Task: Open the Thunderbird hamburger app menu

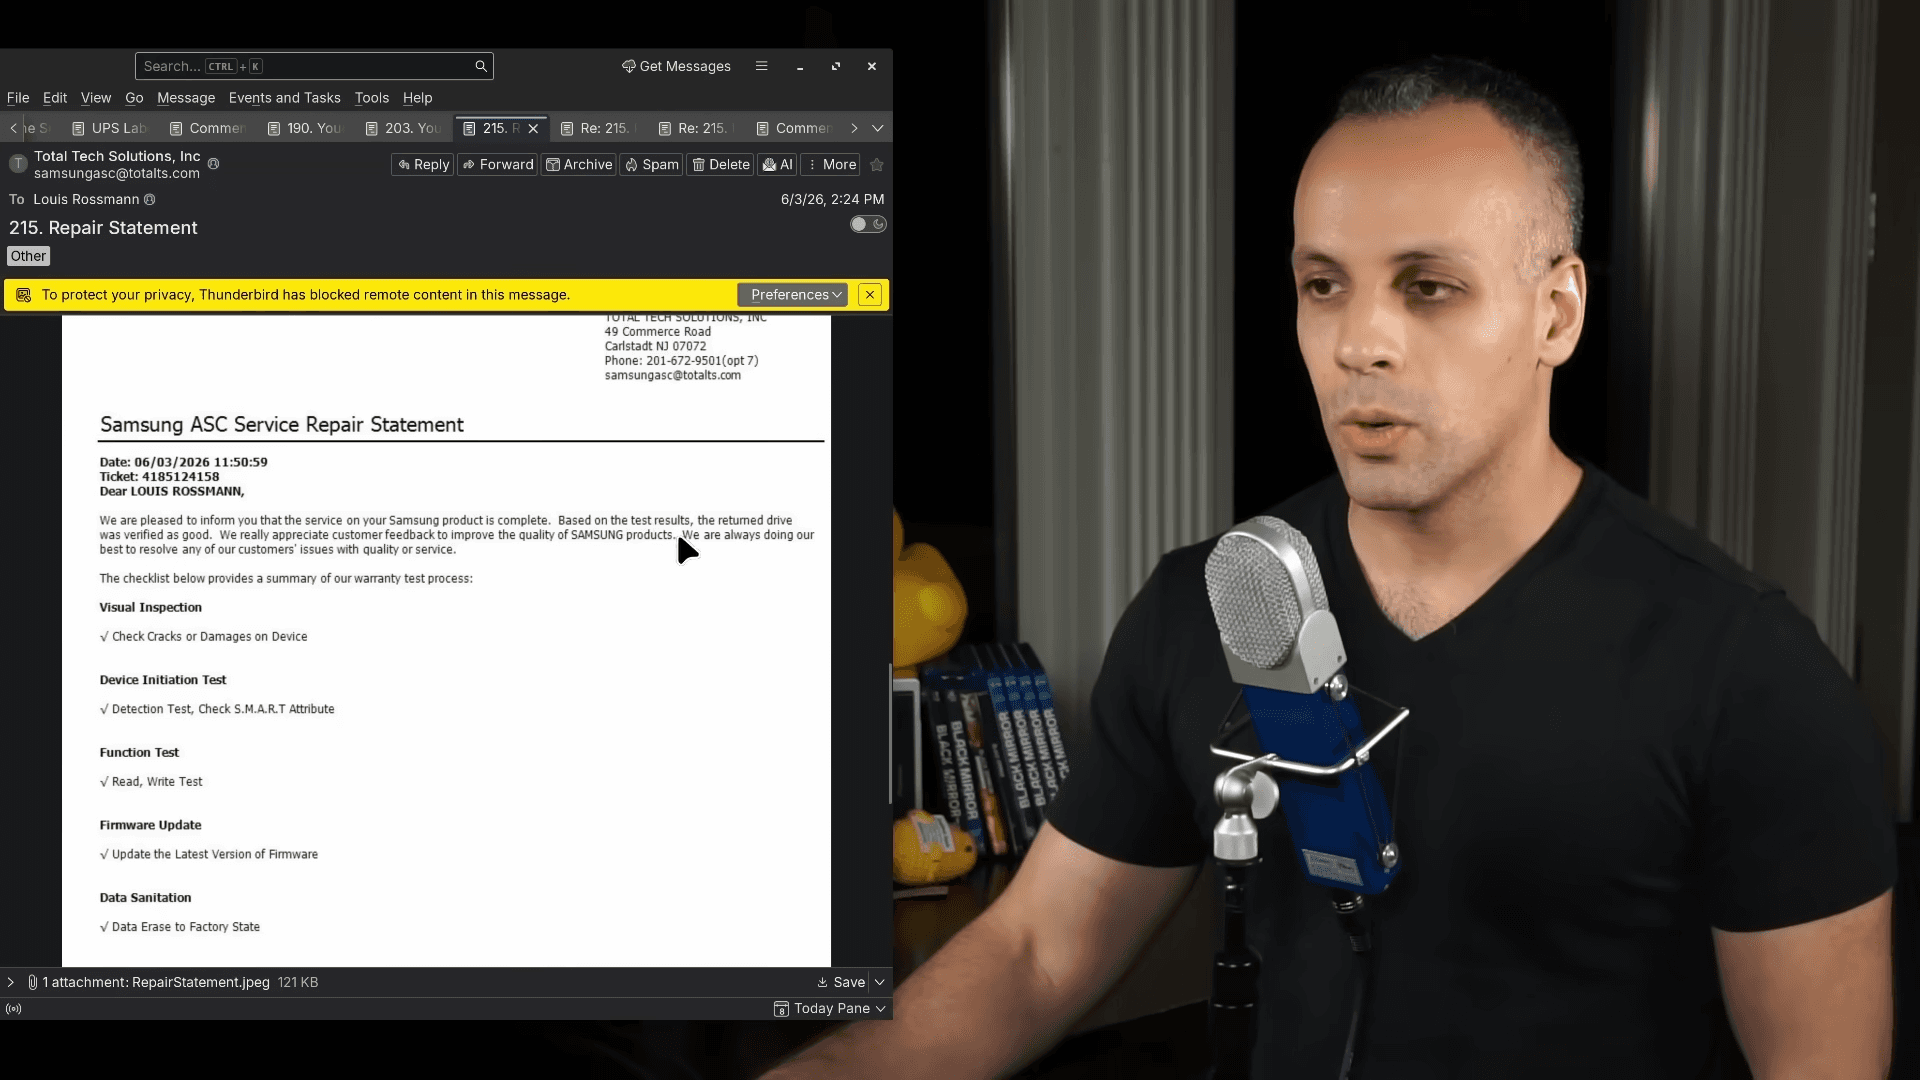Action: tap(762, 66)
